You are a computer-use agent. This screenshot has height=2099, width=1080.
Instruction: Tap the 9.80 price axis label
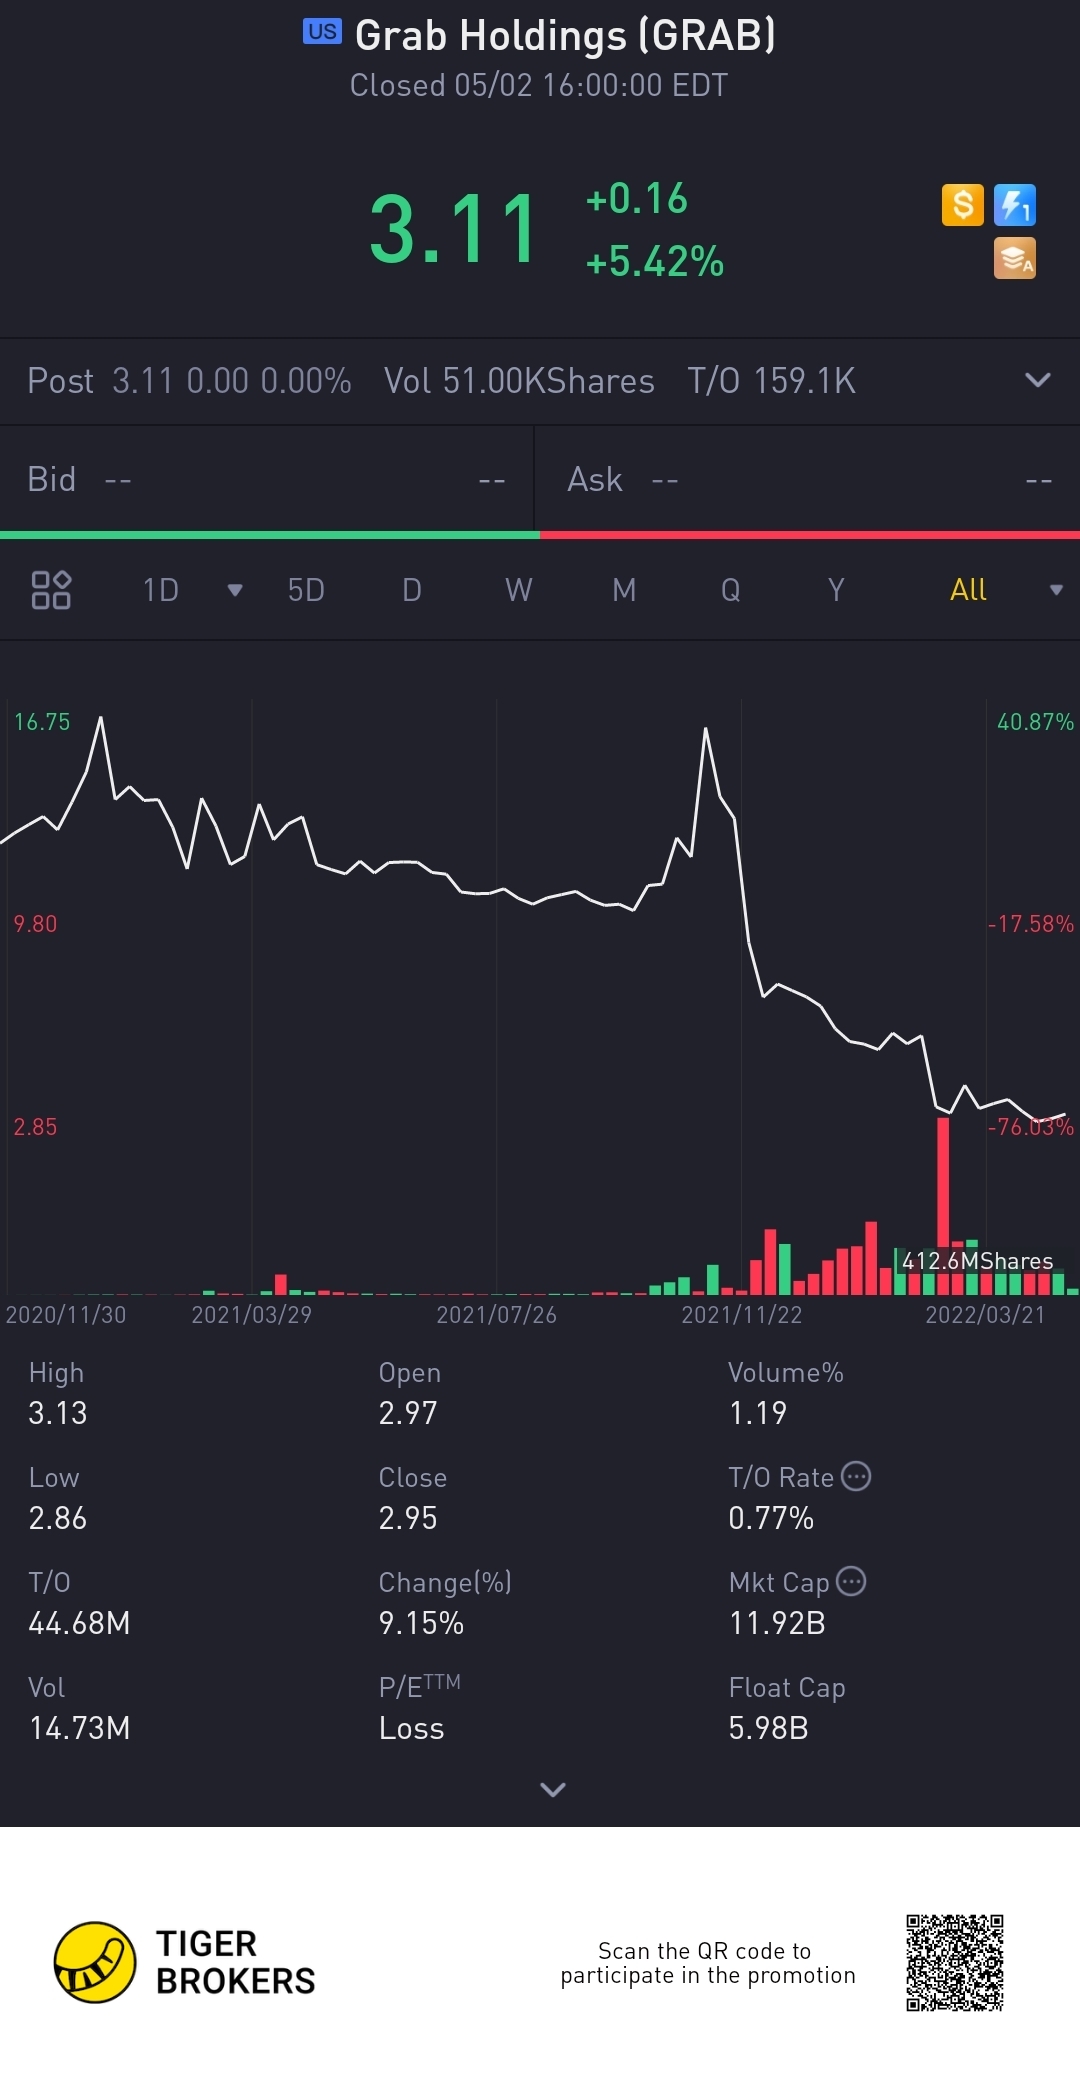point(35,924)
